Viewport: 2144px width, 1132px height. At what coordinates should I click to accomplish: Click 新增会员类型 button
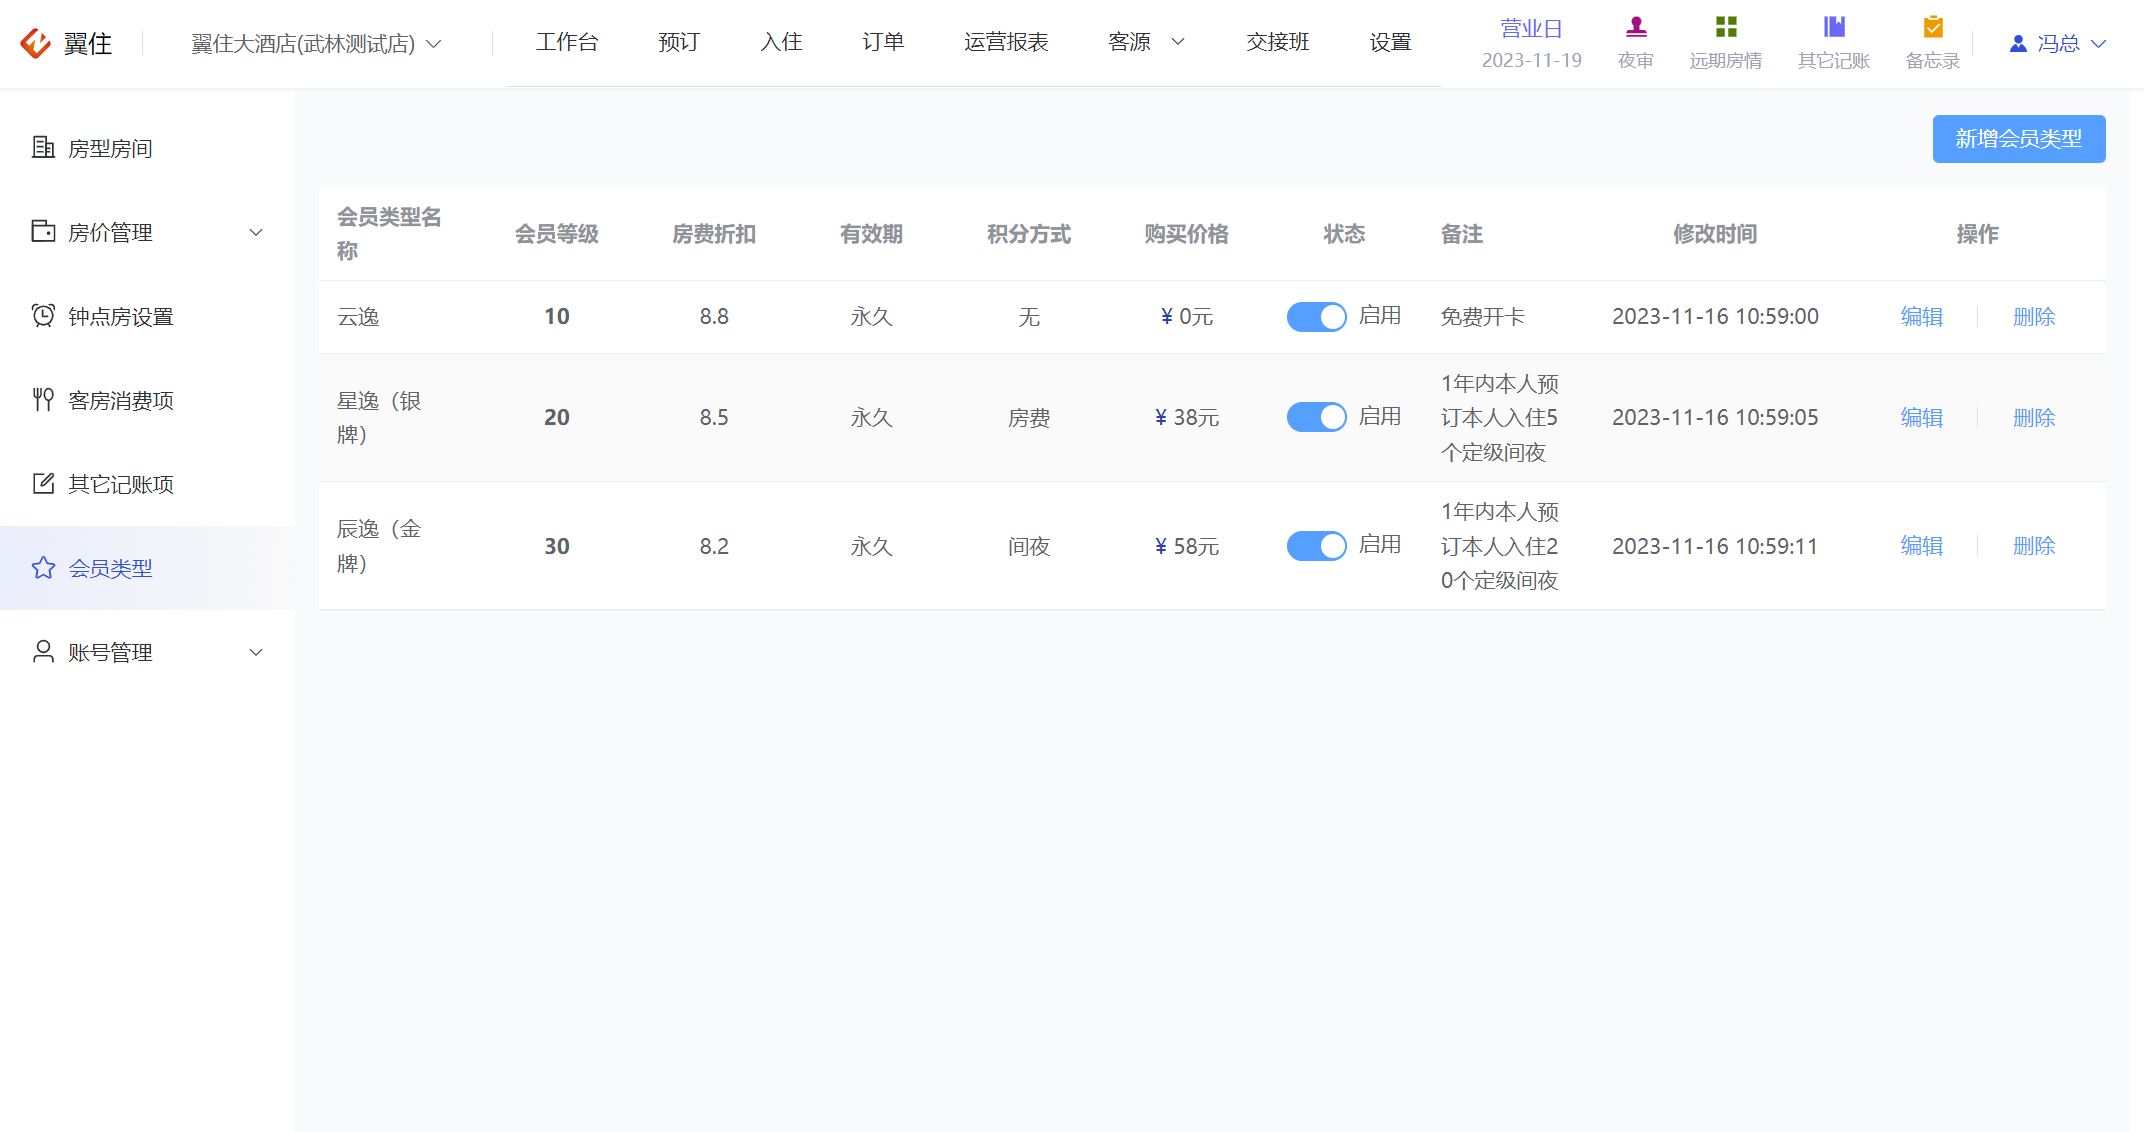click(x=2019, y=139)
